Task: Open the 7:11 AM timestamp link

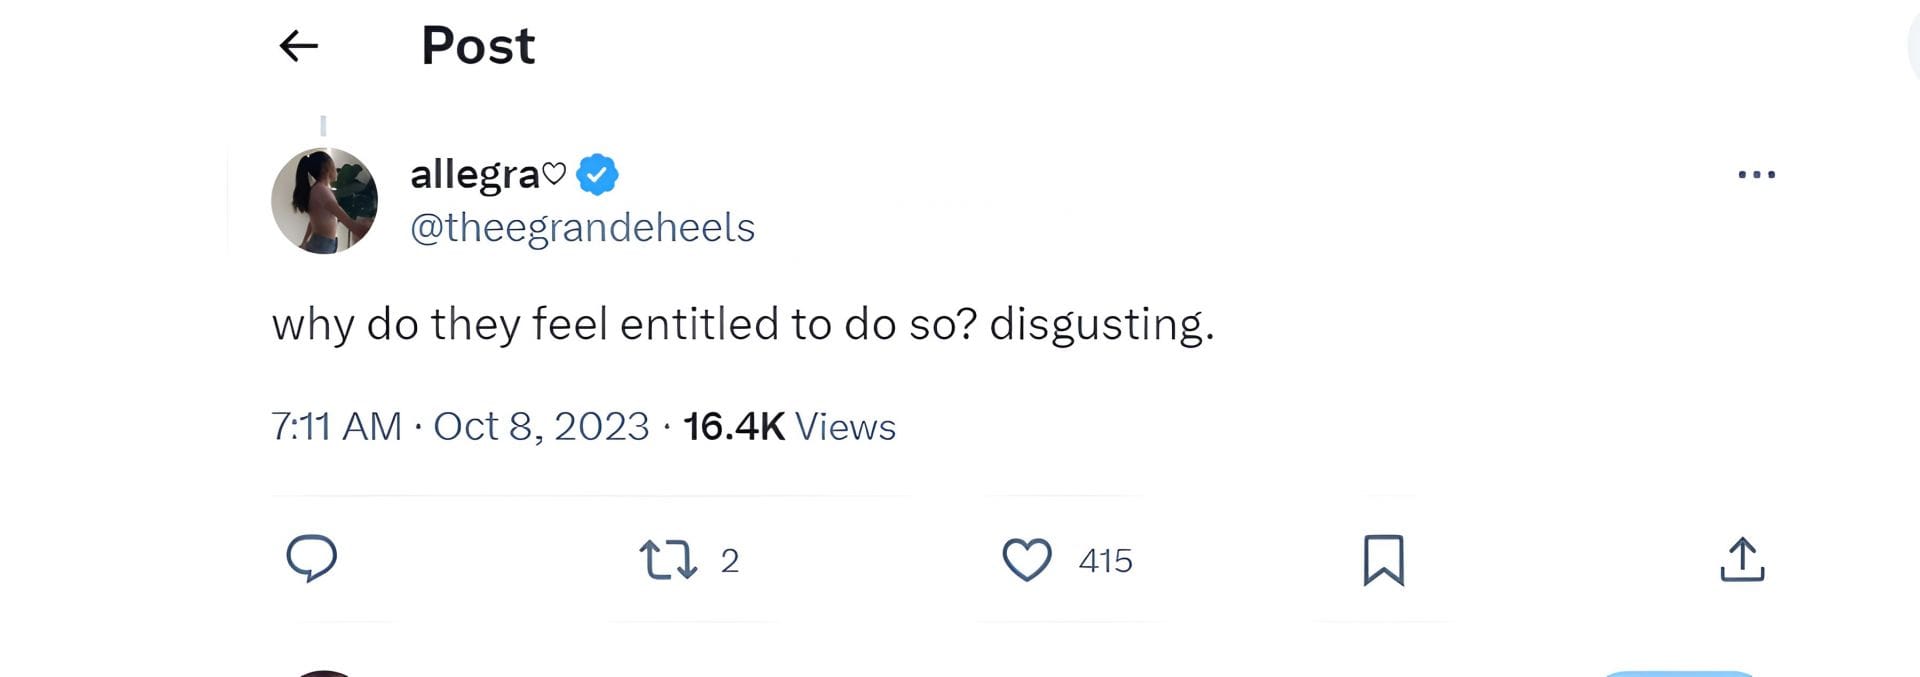Action: click(x=336, y=427)
